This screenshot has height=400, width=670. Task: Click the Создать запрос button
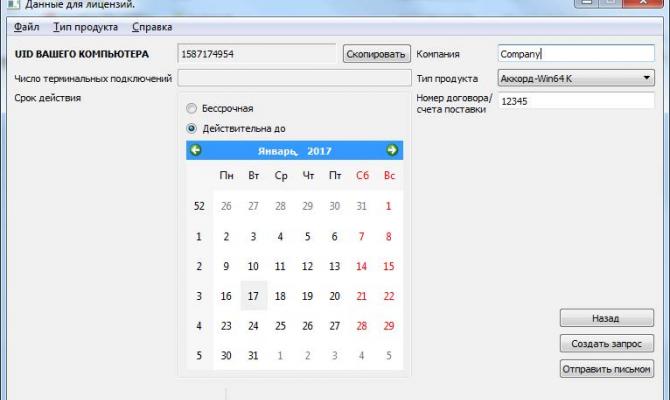[607, 344]
